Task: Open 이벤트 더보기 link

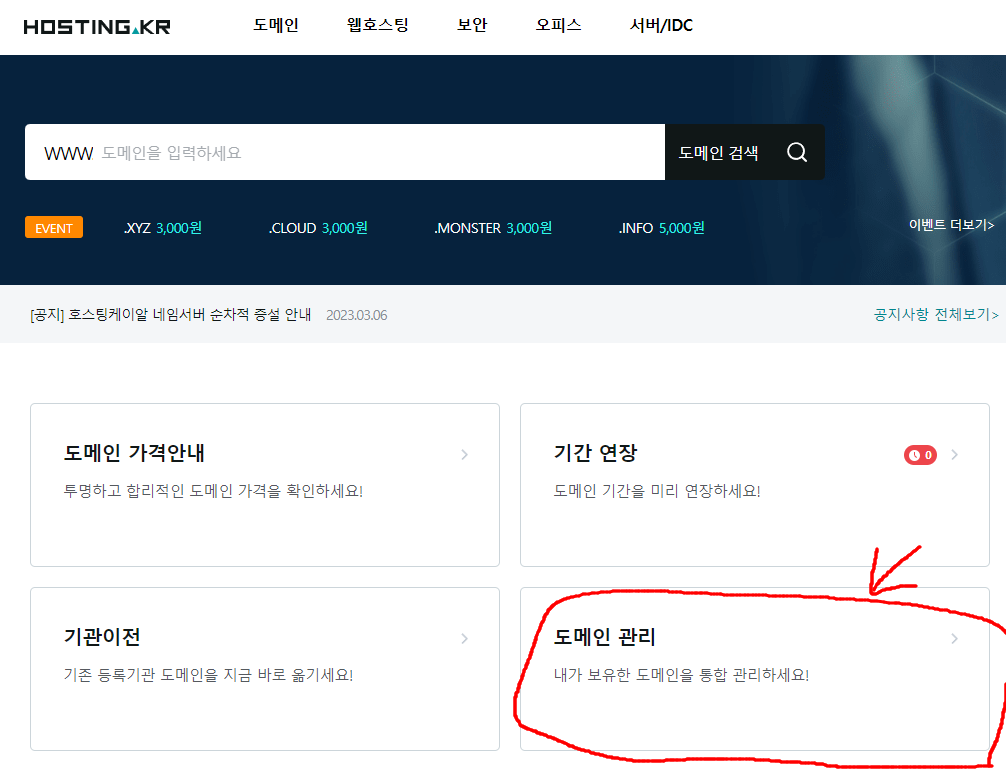Action: [x=951, y=225]
